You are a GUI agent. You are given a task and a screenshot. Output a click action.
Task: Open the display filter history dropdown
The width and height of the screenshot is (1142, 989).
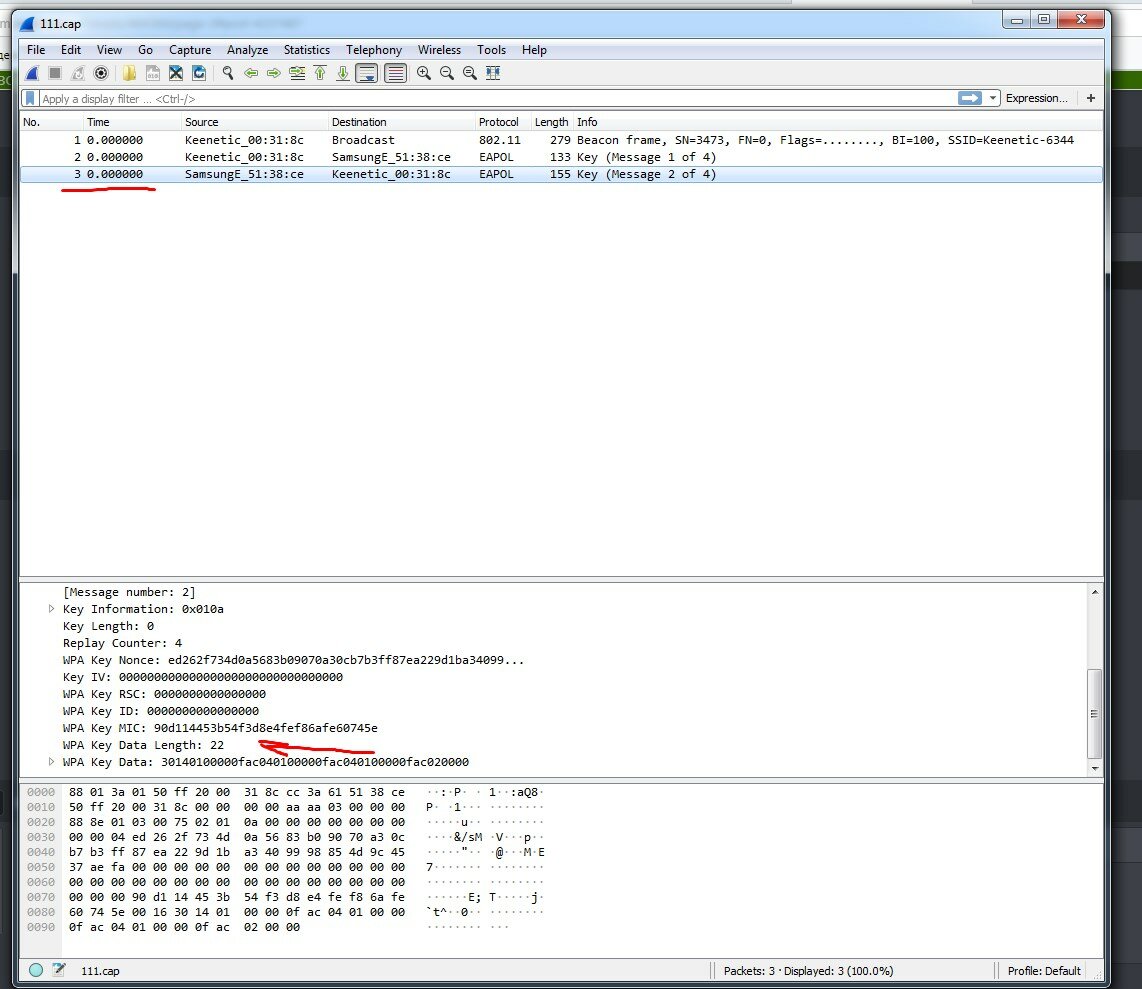993,98
